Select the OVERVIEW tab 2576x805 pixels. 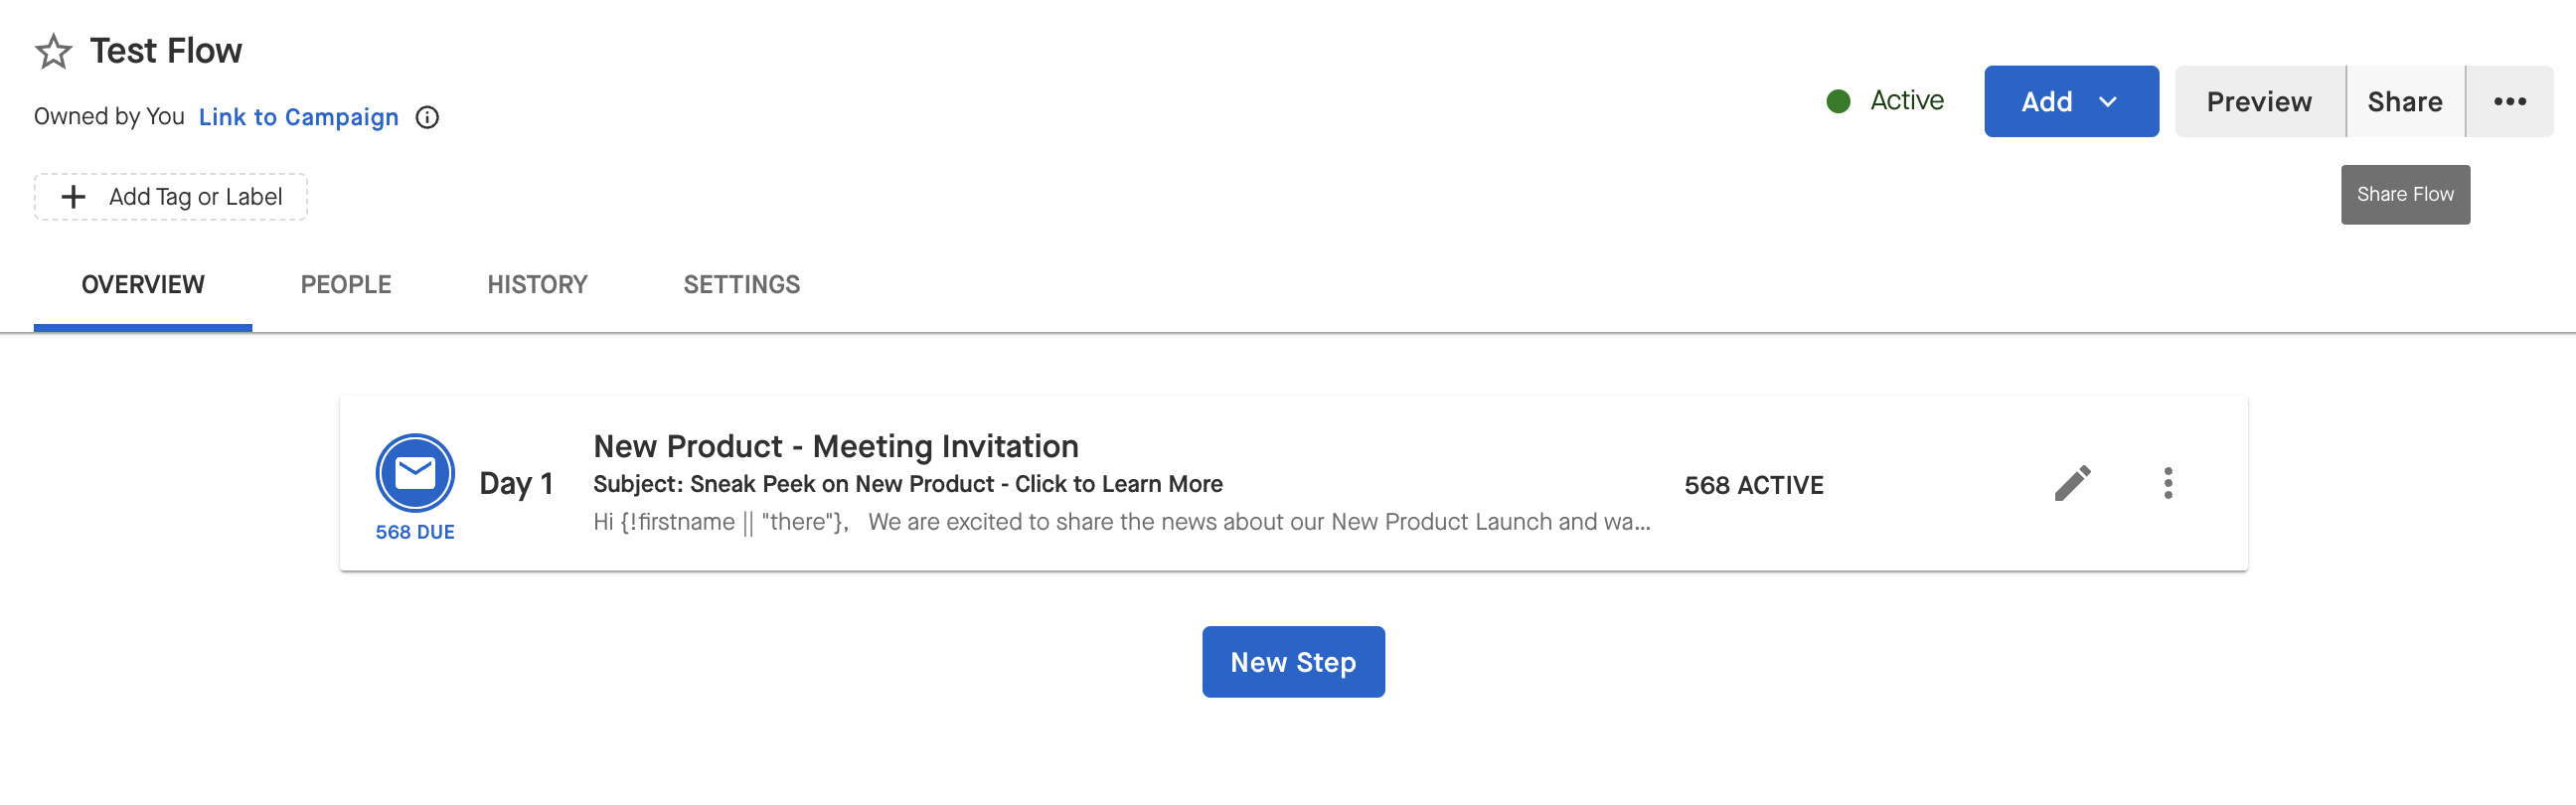143,285
